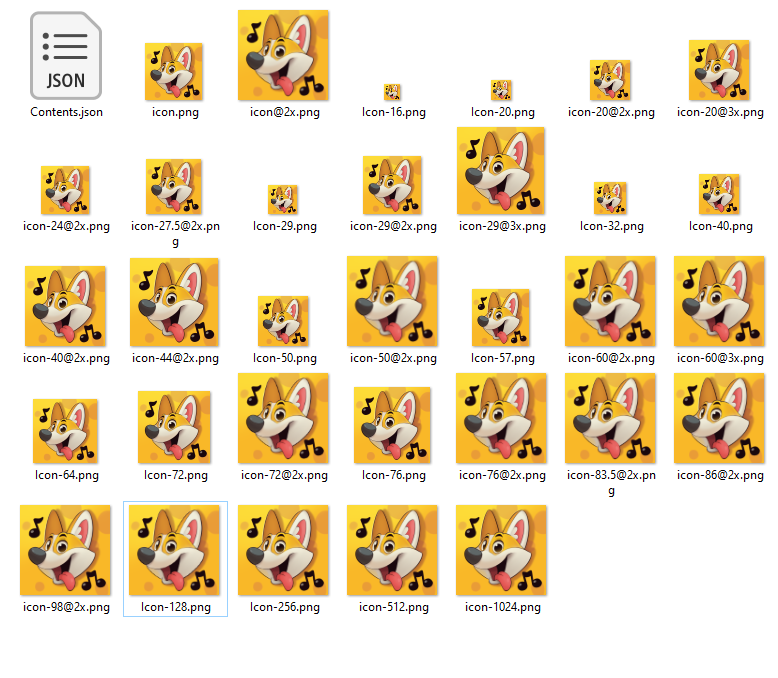Select icon-1024.png thumbnail

point(501,550)
